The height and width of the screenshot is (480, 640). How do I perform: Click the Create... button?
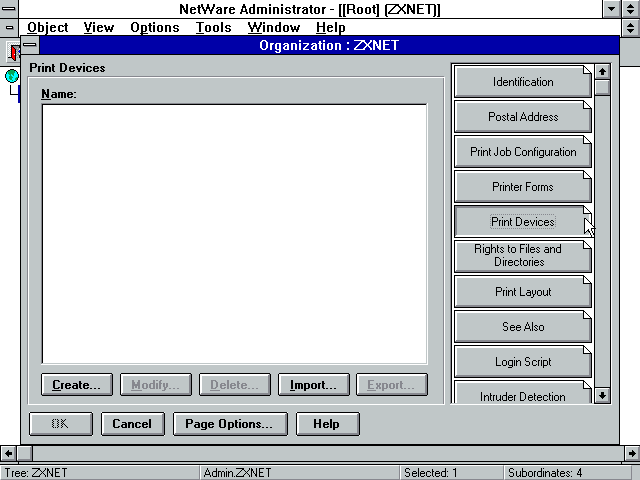click(x=77, y=384)
